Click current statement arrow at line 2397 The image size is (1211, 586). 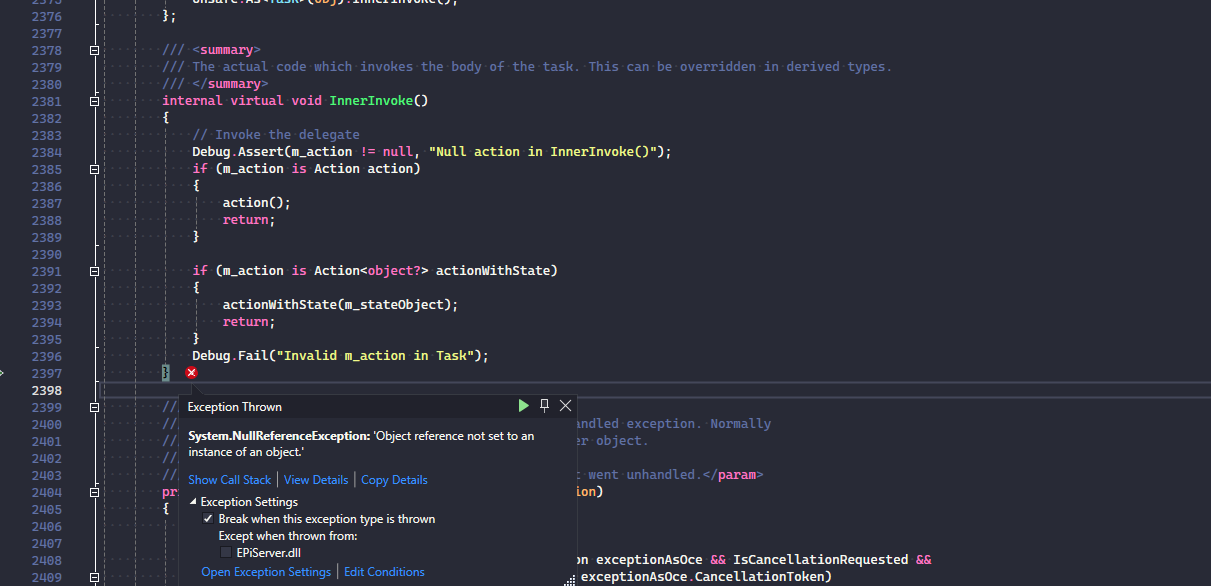[3, 373]
